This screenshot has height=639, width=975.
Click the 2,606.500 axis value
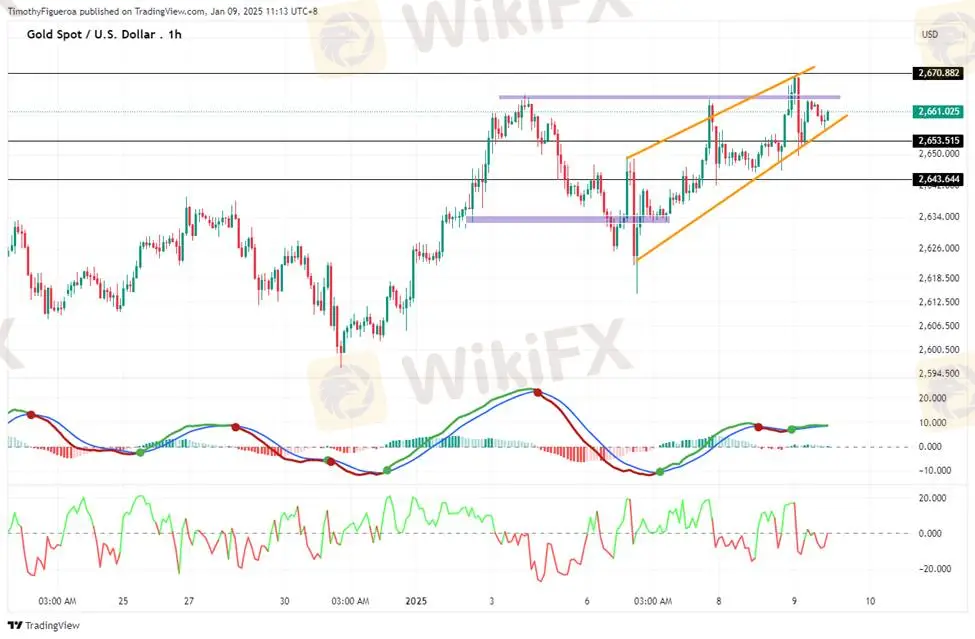click(938, 326)
